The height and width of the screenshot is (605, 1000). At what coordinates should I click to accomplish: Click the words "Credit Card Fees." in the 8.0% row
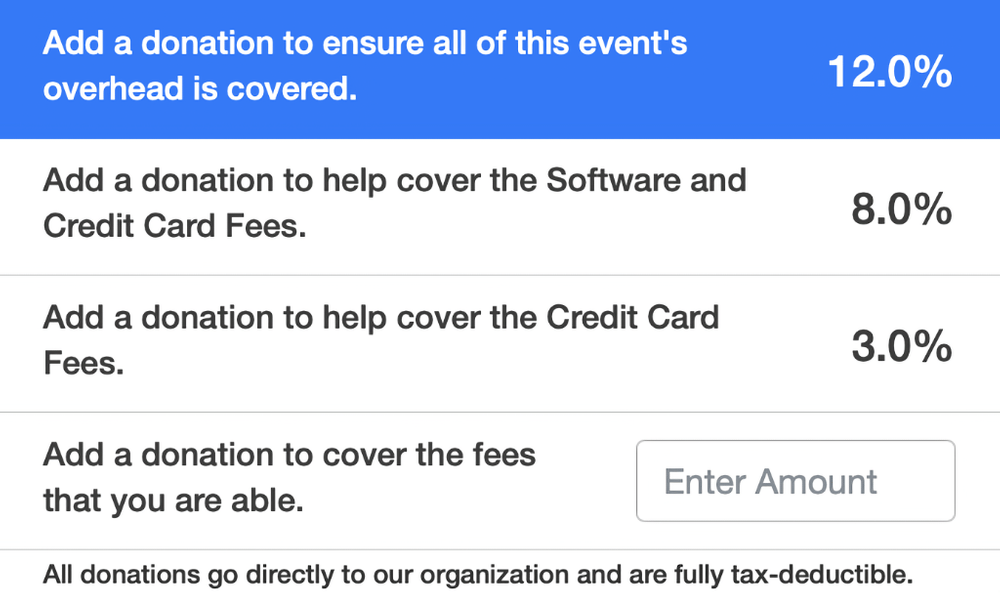(174, 226)
